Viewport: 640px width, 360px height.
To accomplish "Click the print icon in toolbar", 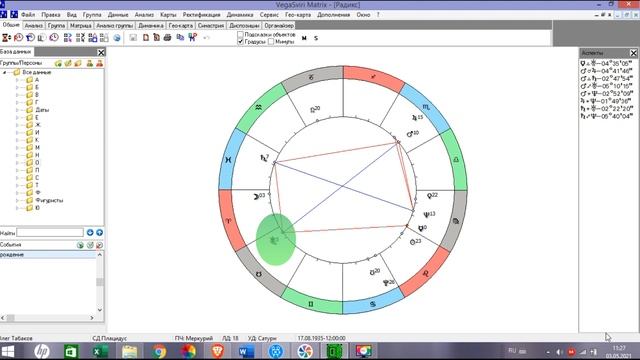I will click(x=167, y=38).
